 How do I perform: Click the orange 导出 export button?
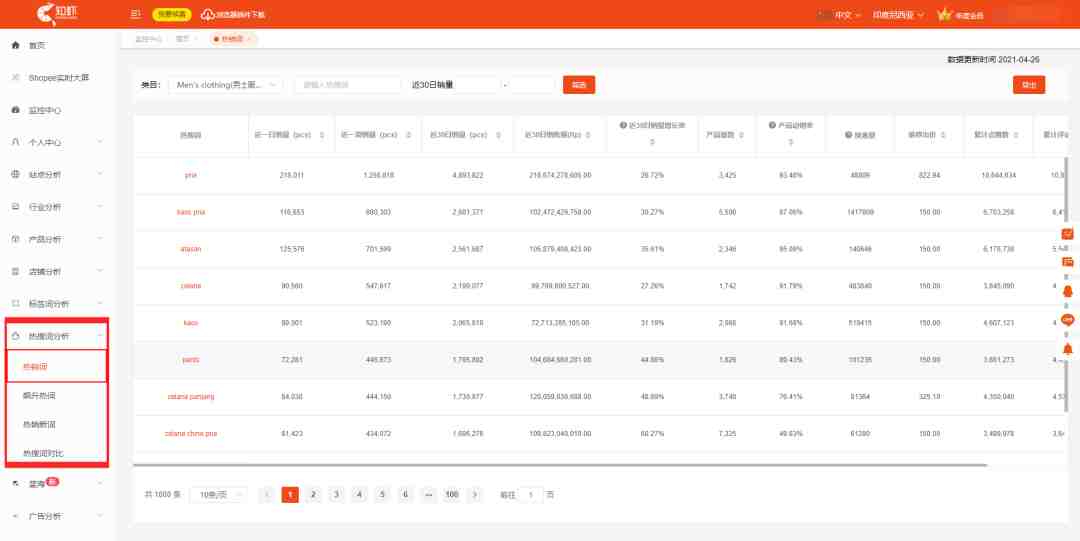tap(1029, 85)
